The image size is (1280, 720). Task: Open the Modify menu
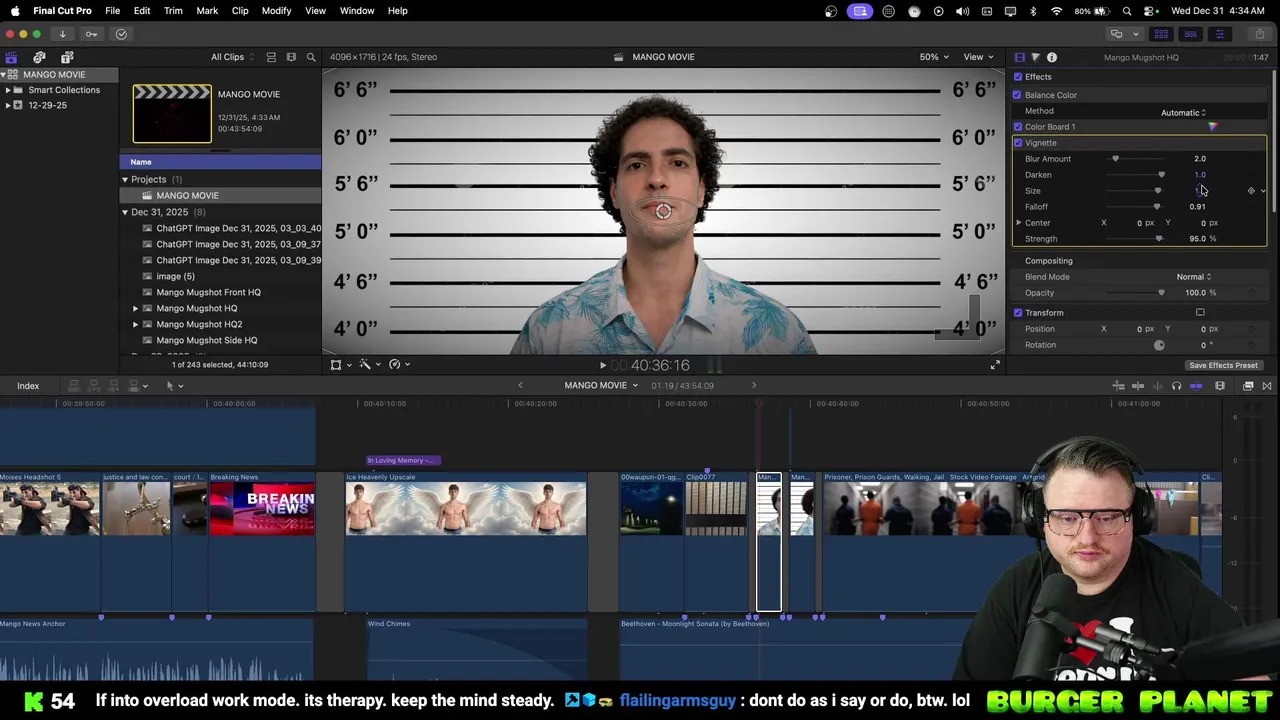pyautogui.click(x=277, y=11)
